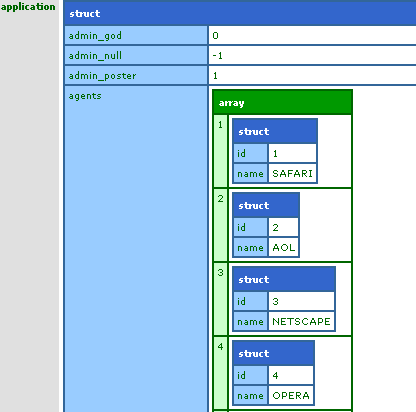This screenshot has height=412, width=416.
Task: Collapse the SAFARI struct header
Action: click(275, 131)
